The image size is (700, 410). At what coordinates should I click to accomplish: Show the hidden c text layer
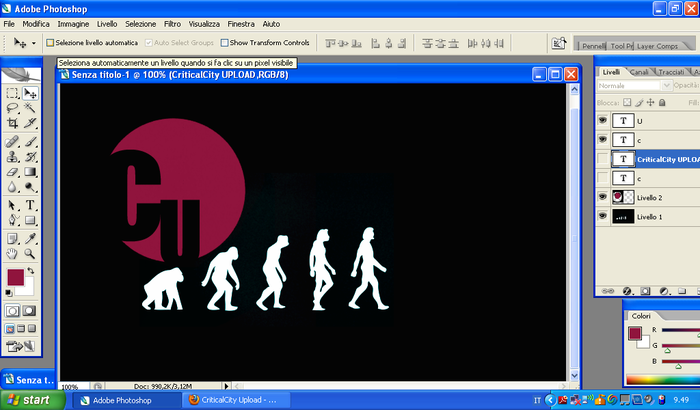(x=603, y=178)
